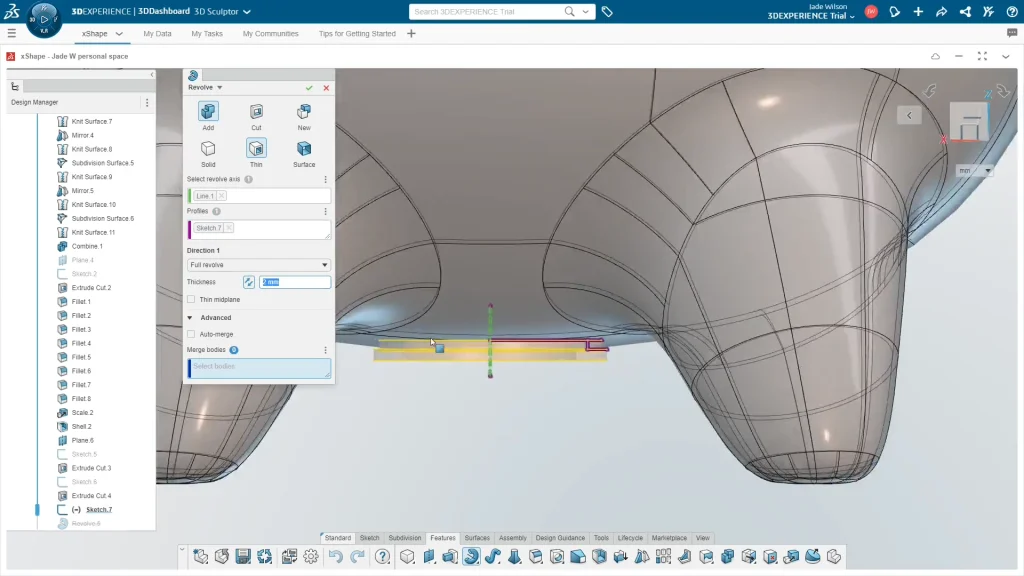The image size is (1024, 576).
Task: Enable the Thin midplane checkbox
Action: point(192,299)
